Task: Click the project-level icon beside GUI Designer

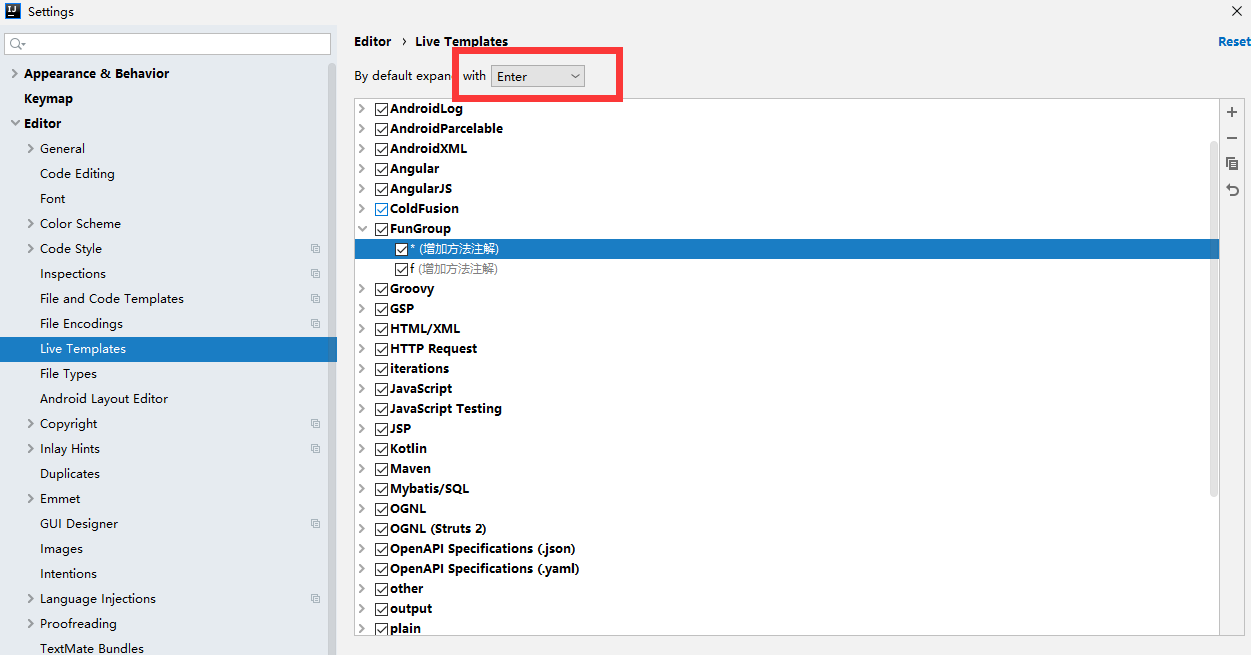Action: click(x=315, y=524)
